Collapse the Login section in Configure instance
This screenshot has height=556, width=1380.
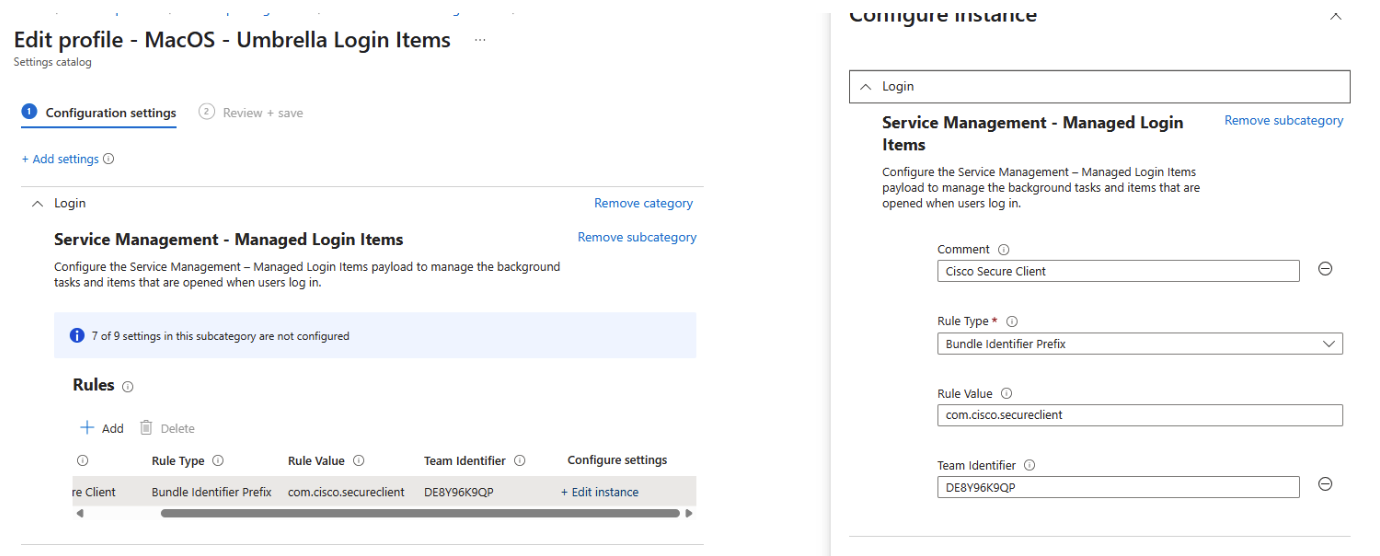(x=866, y=87)
